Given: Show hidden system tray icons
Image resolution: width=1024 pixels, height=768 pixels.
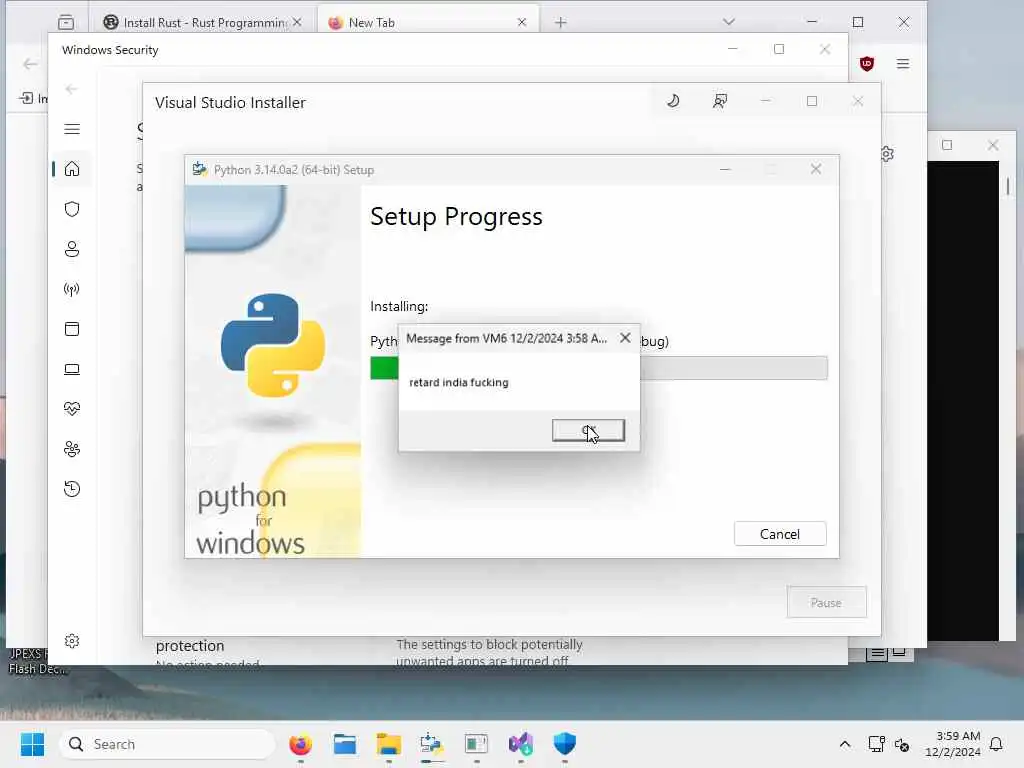Looking at the screenshot, I should click(844, 744).
